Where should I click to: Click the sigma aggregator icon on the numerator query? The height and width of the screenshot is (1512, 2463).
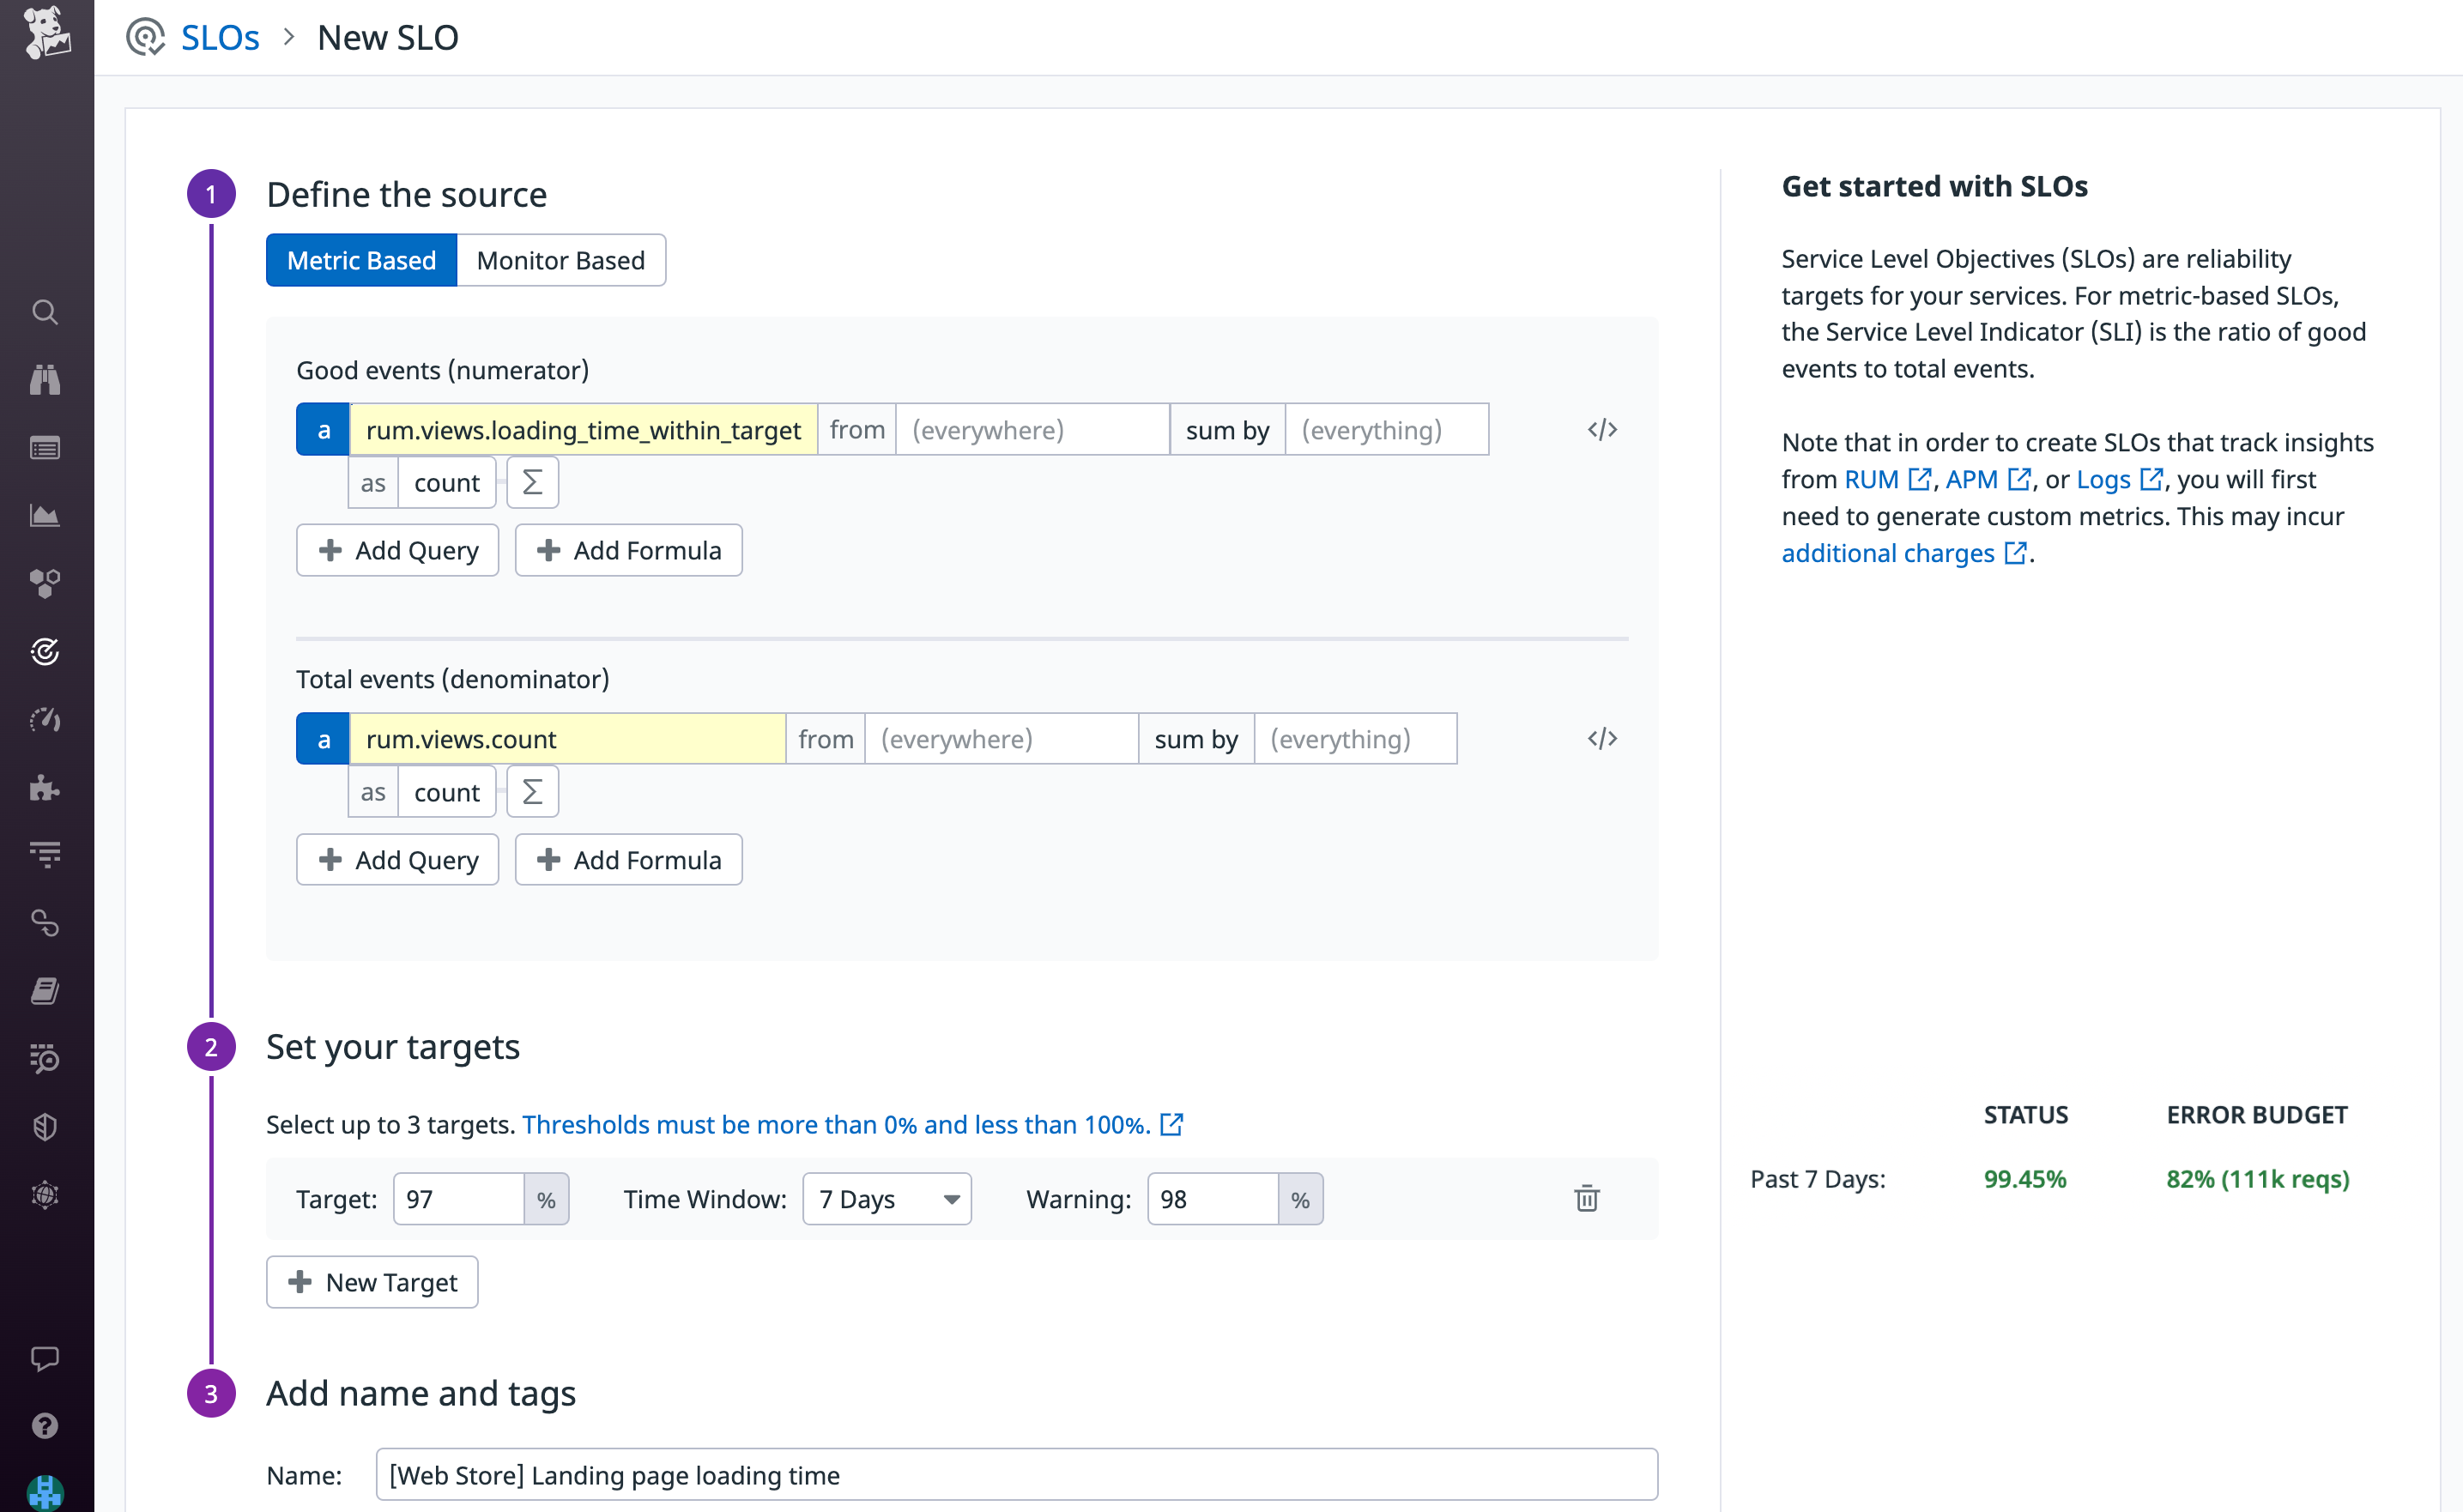532,481
